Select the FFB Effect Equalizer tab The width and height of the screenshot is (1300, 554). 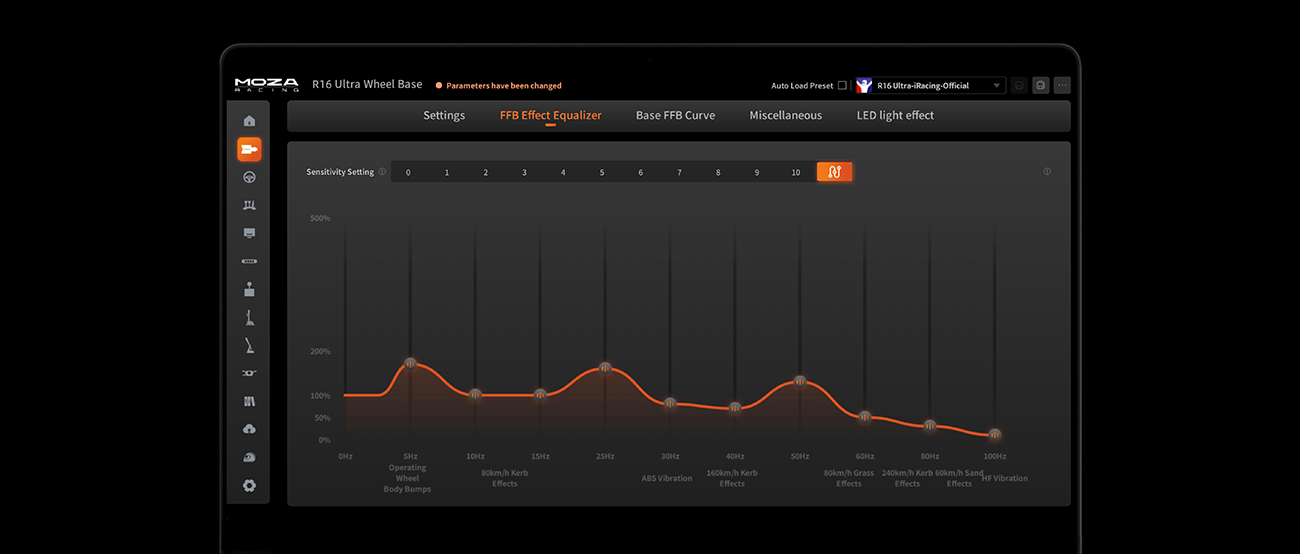point(551,115)
